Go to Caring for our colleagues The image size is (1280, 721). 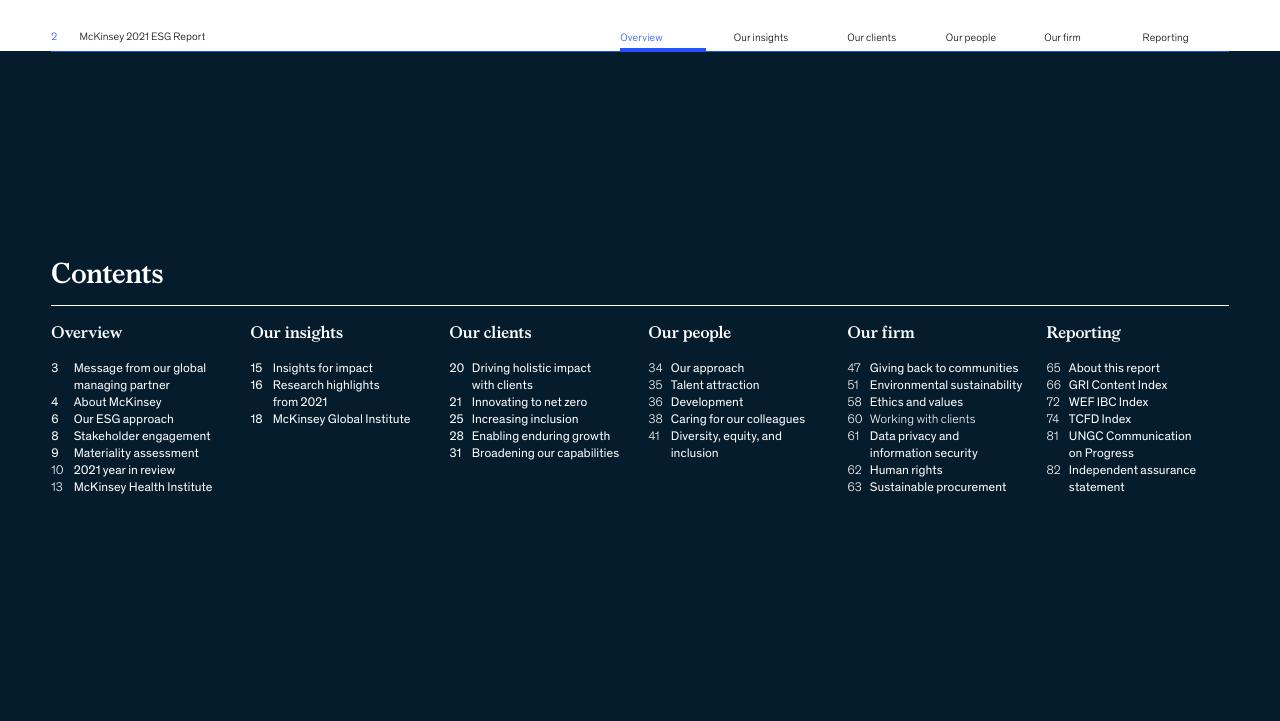point(737,419)
